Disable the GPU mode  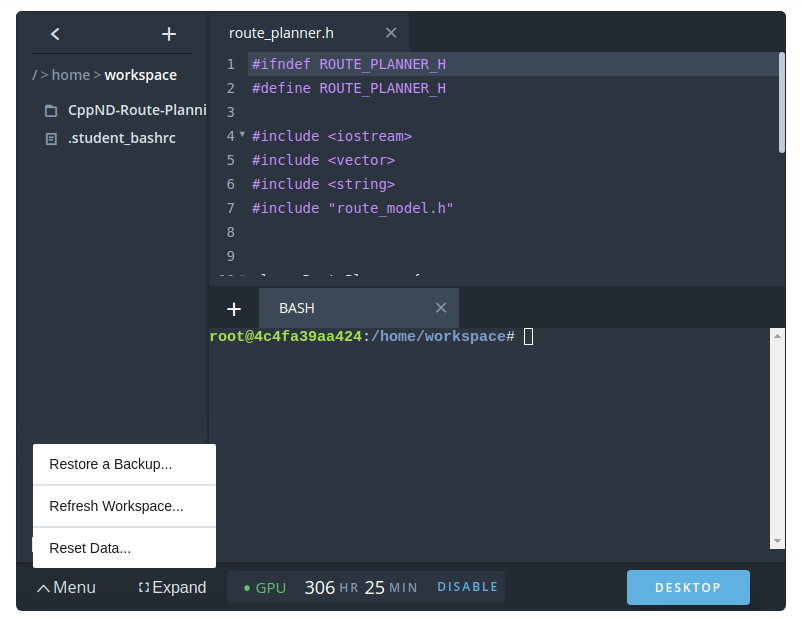467,587
